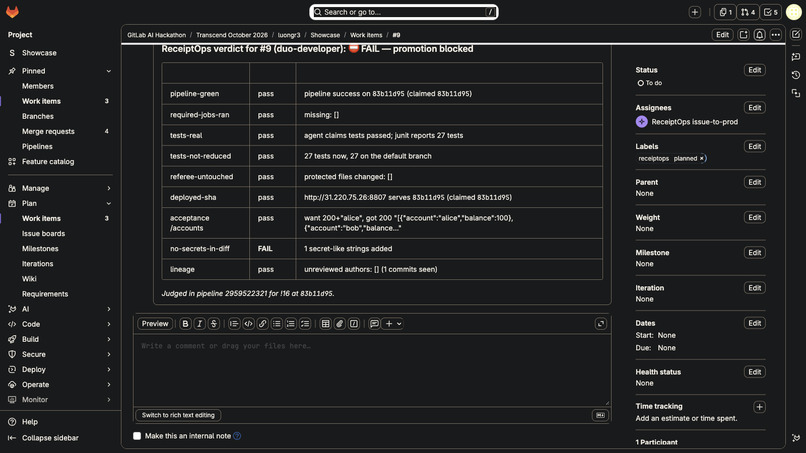Screen dimensions: 806x453
Task: Edit the Milestone field
Action: pyautogui.click(x=755, y=252)
